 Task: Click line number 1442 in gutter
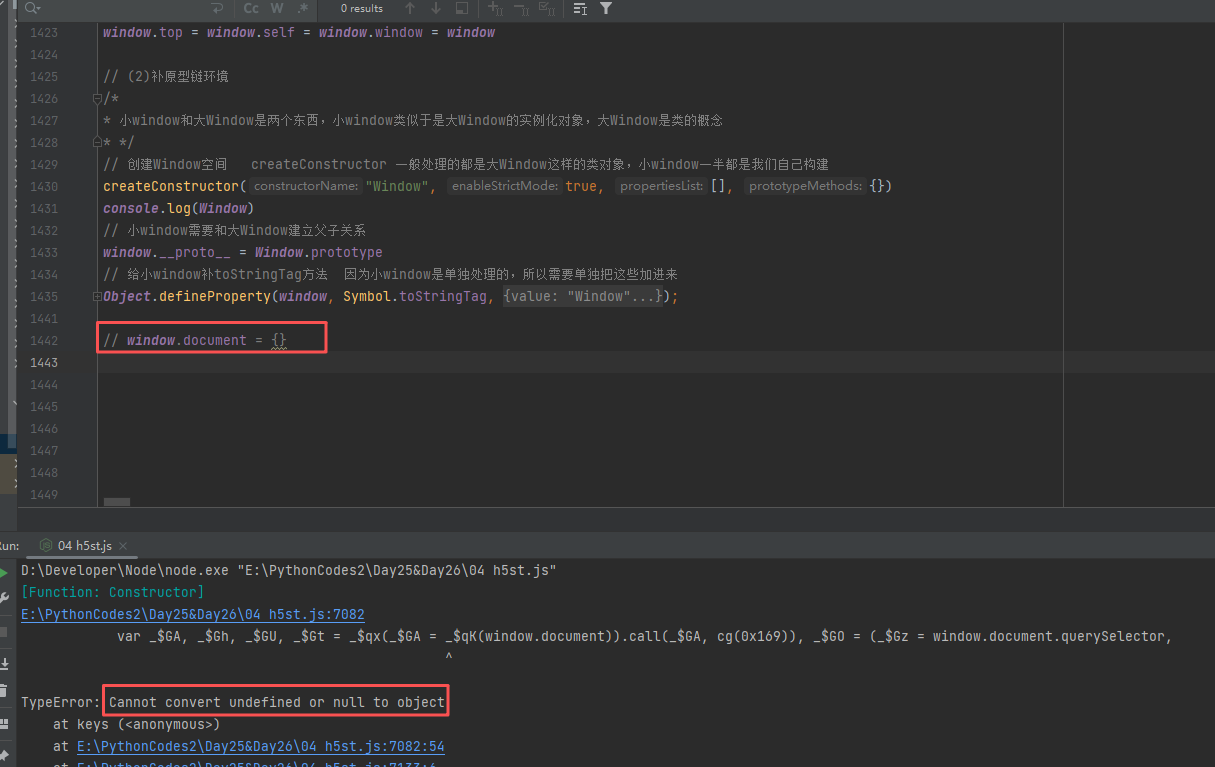[x=44, y=340]
